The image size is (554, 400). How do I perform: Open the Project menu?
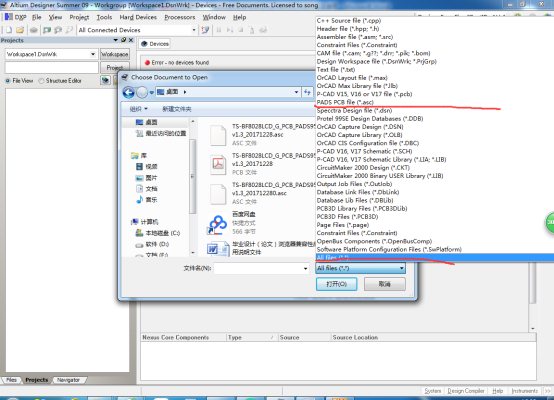click(x=79, y=17)
